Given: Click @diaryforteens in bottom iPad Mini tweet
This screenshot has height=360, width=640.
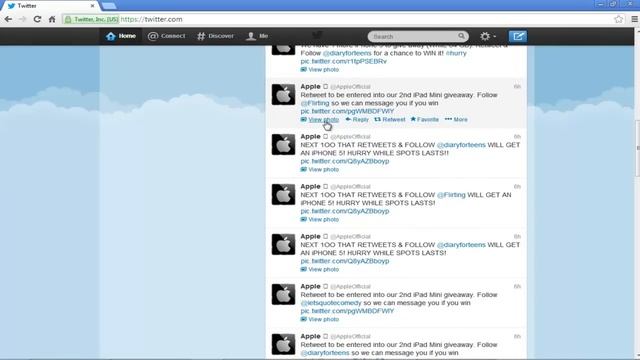Looking at the screenshot, I should tap(325, 353).
